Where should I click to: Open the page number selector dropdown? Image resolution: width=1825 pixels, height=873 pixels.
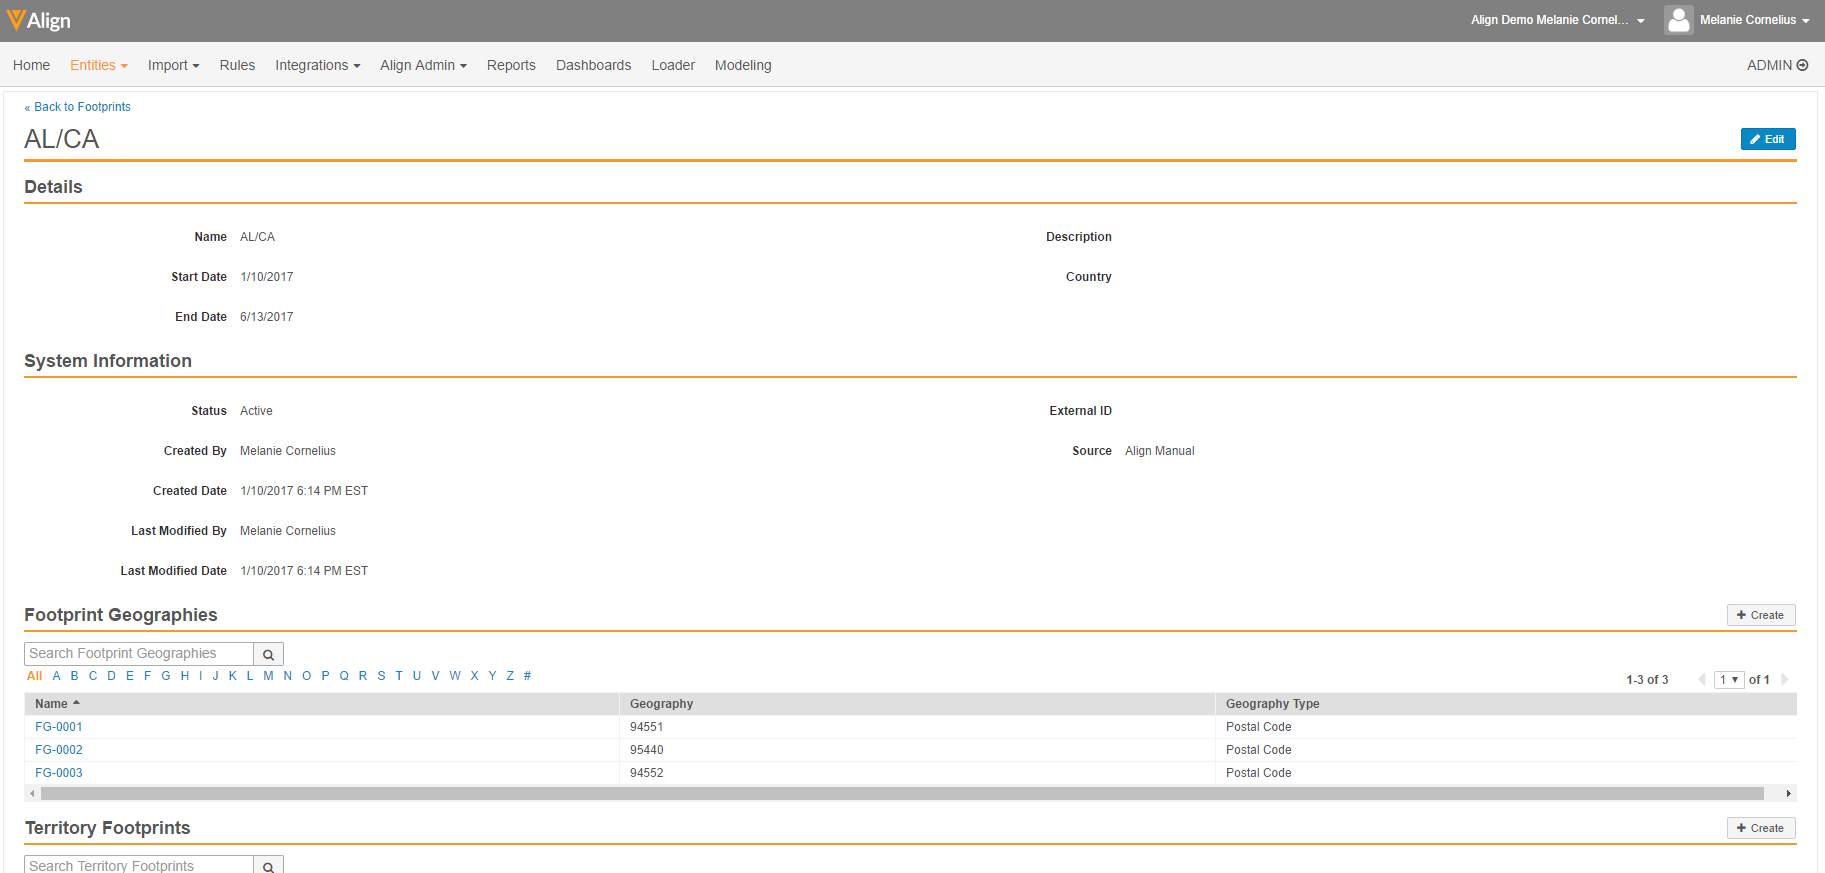coord(1729,680)
